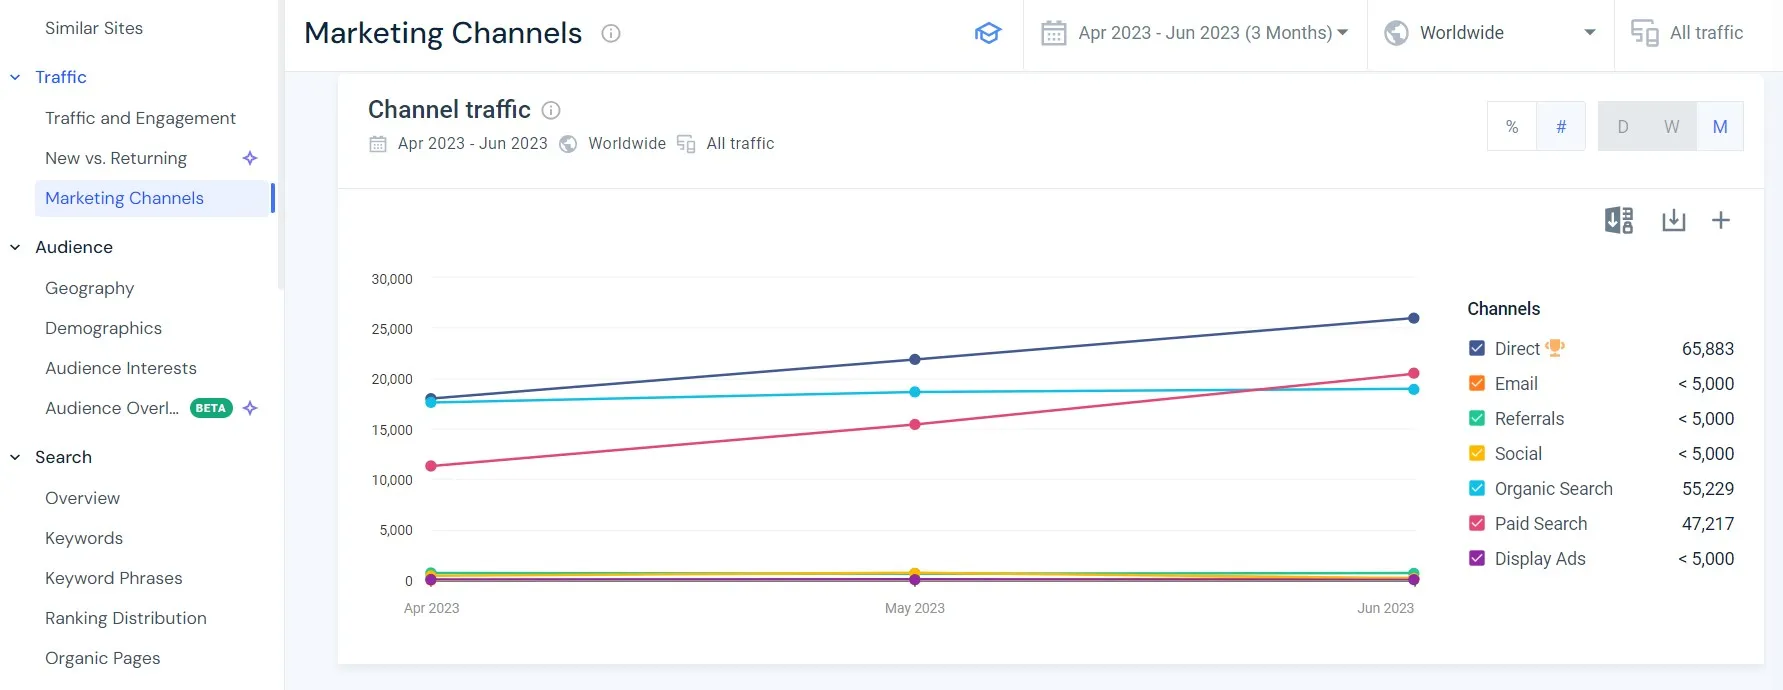Disable the Organic Search checkbox

1476,488
